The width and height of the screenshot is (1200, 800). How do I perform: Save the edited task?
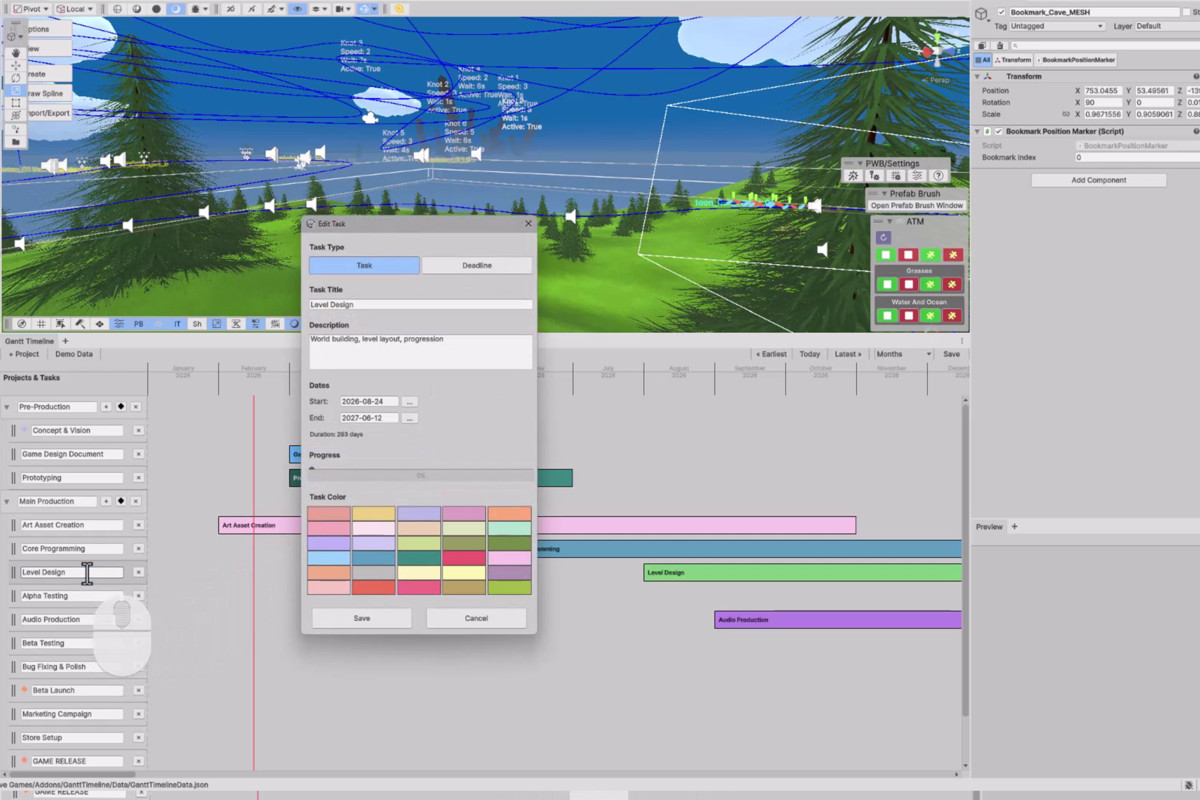point(362,618)
